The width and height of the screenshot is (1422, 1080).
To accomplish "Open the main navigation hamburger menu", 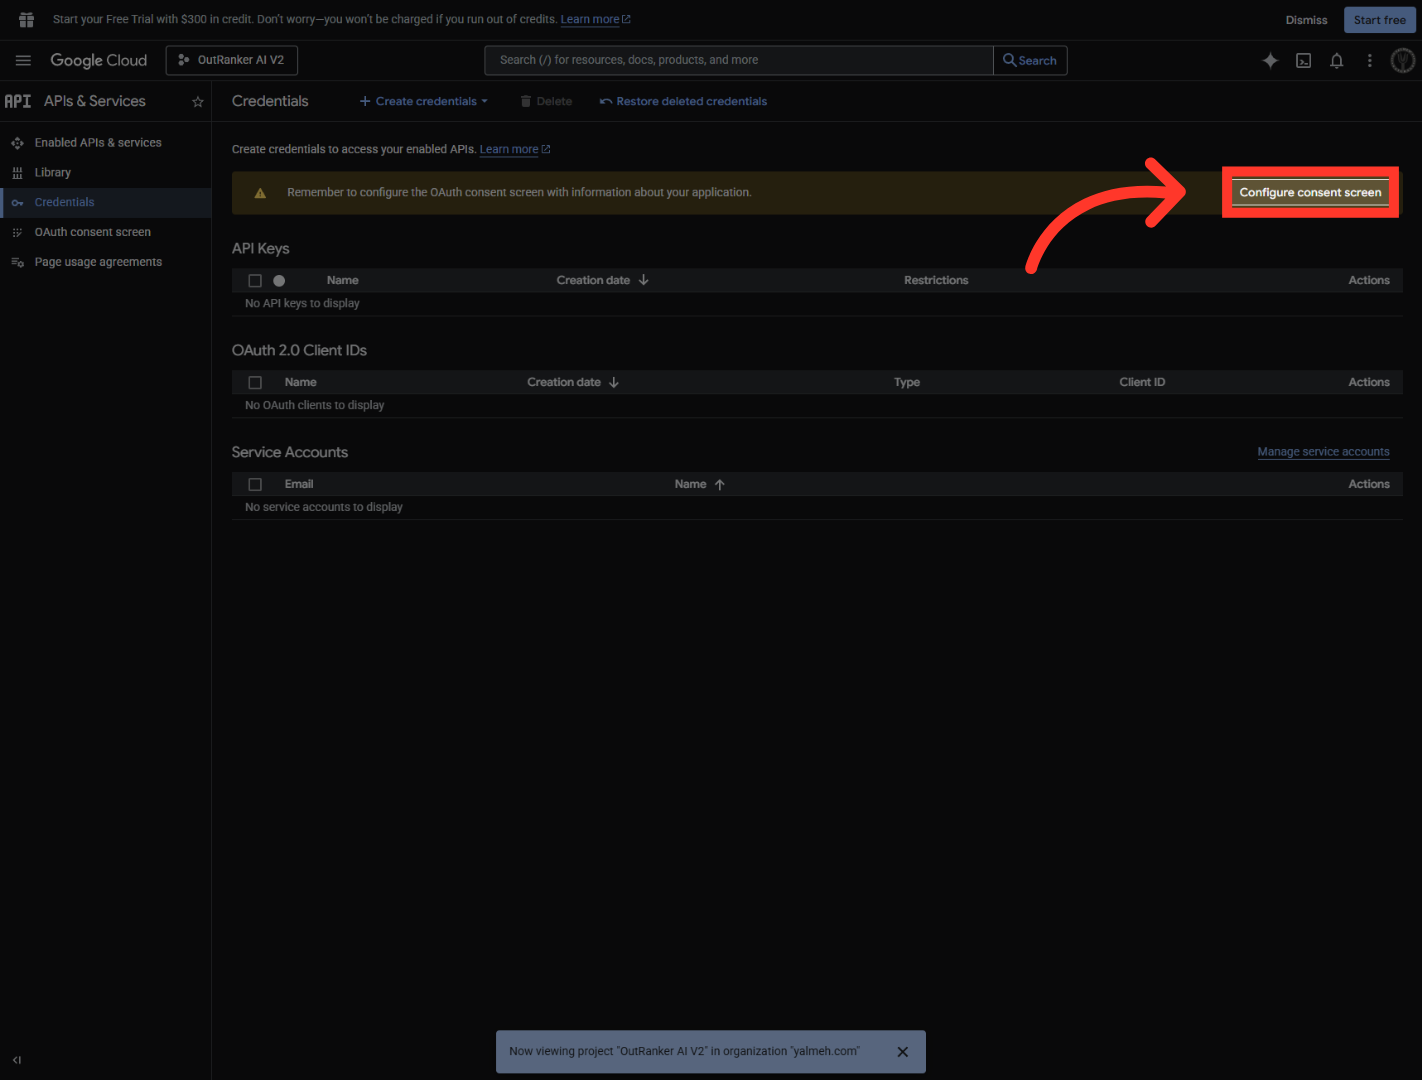I will pos(23,61).
